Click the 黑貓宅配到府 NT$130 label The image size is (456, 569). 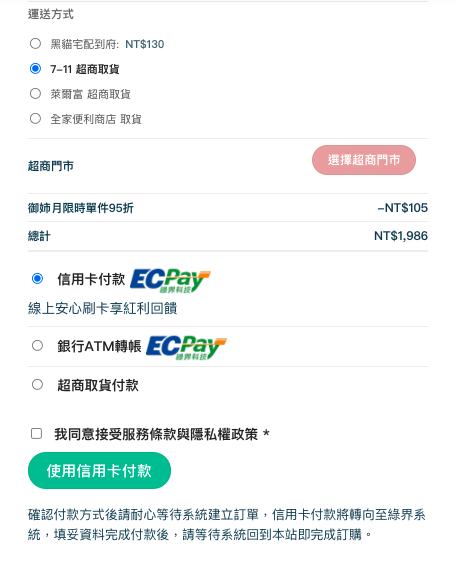tap(107, 44)
